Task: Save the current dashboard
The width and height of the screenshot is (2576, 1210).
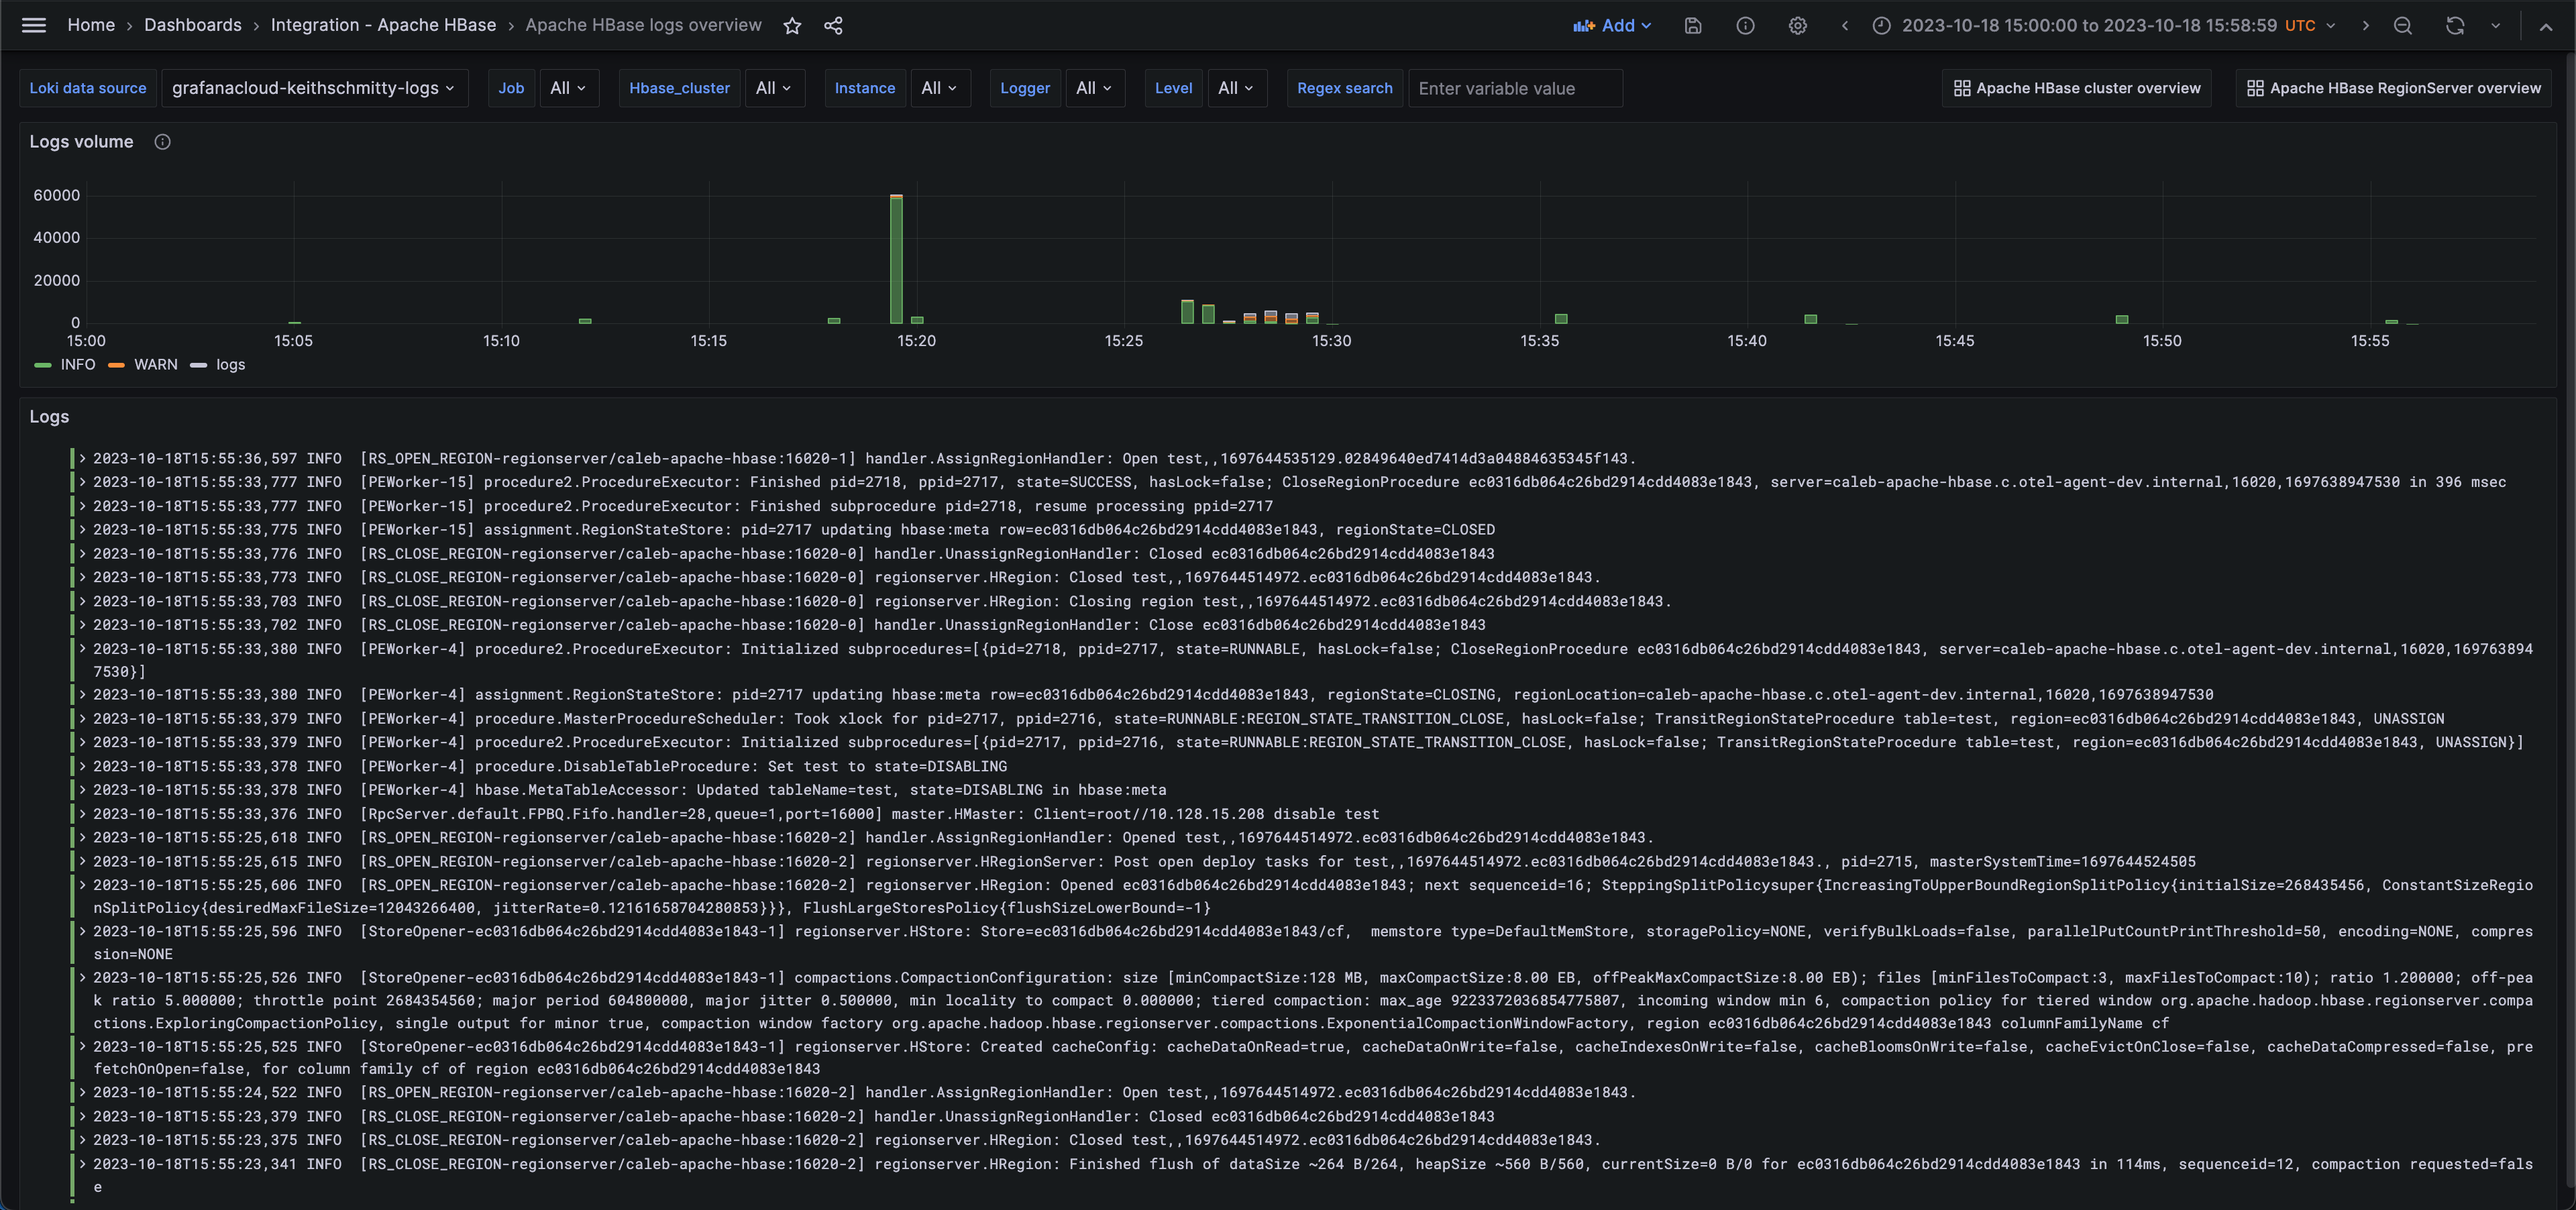Action: [1693, 26]
